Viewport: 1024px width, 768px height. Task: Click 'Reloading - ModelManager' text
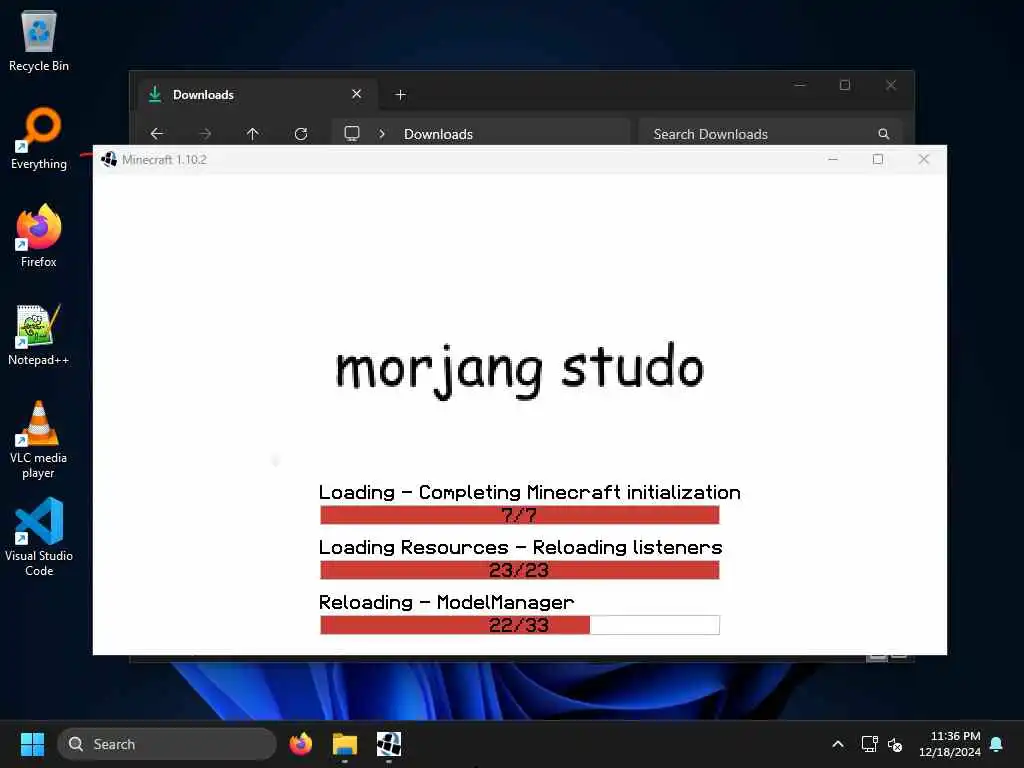pos(447,602)
